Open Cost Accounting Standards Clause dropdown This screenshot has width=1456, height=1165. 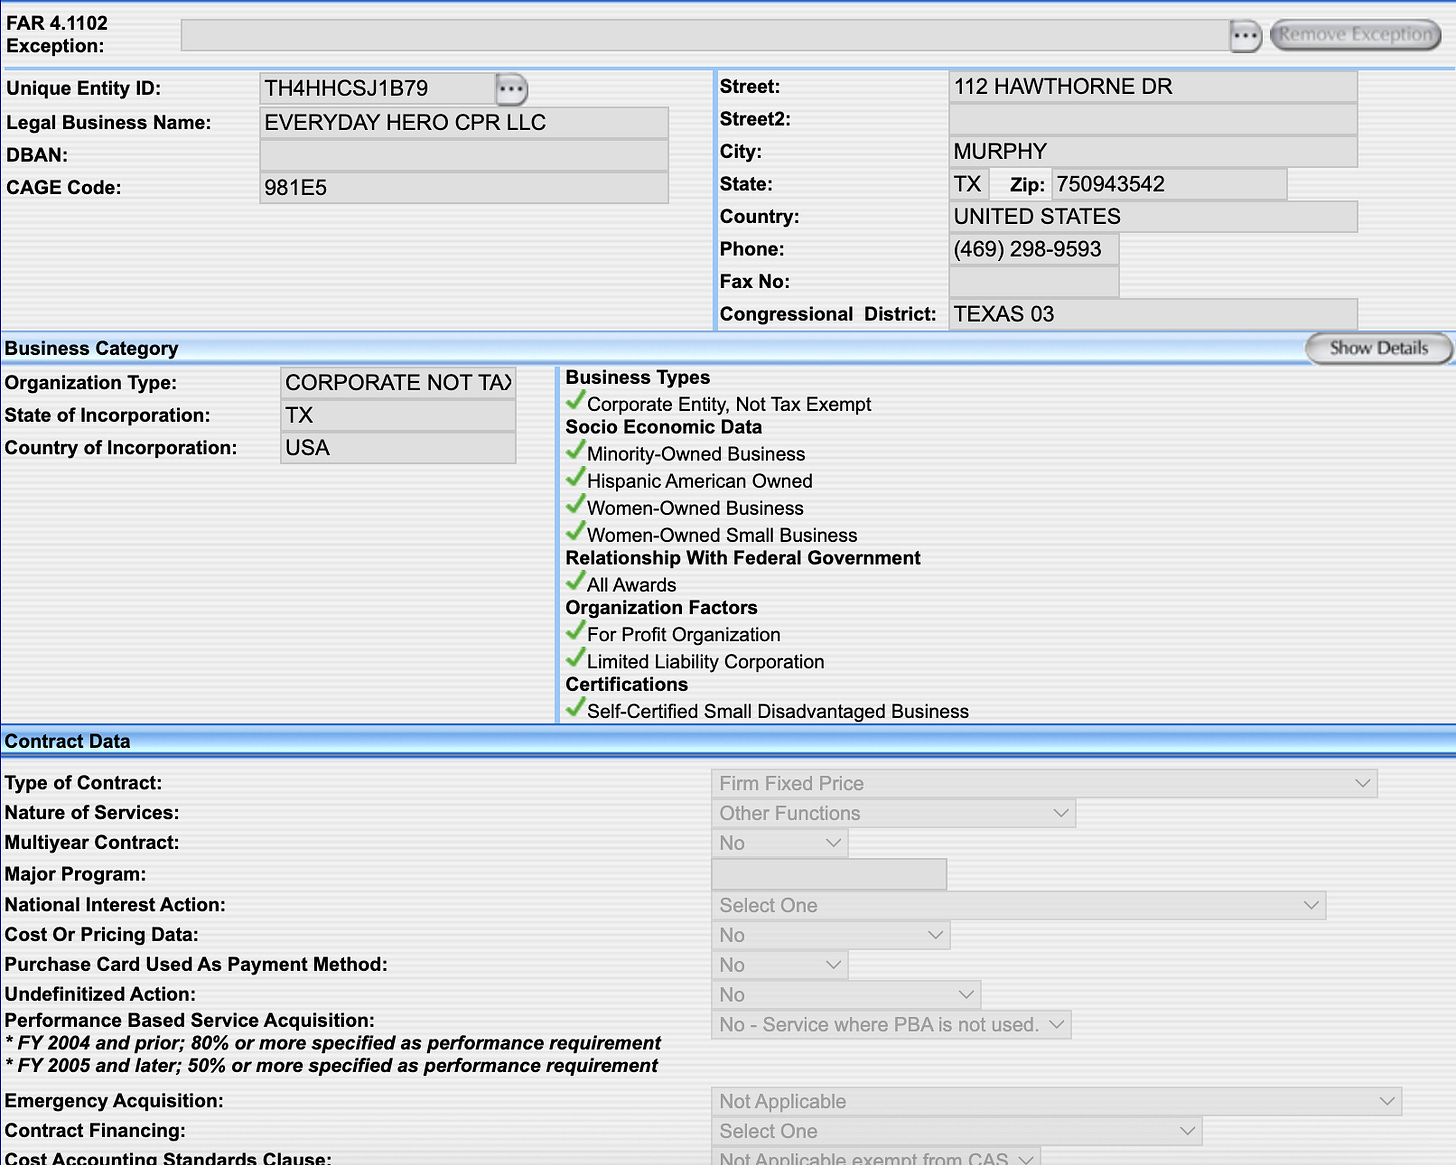(x=876, y=1157)
